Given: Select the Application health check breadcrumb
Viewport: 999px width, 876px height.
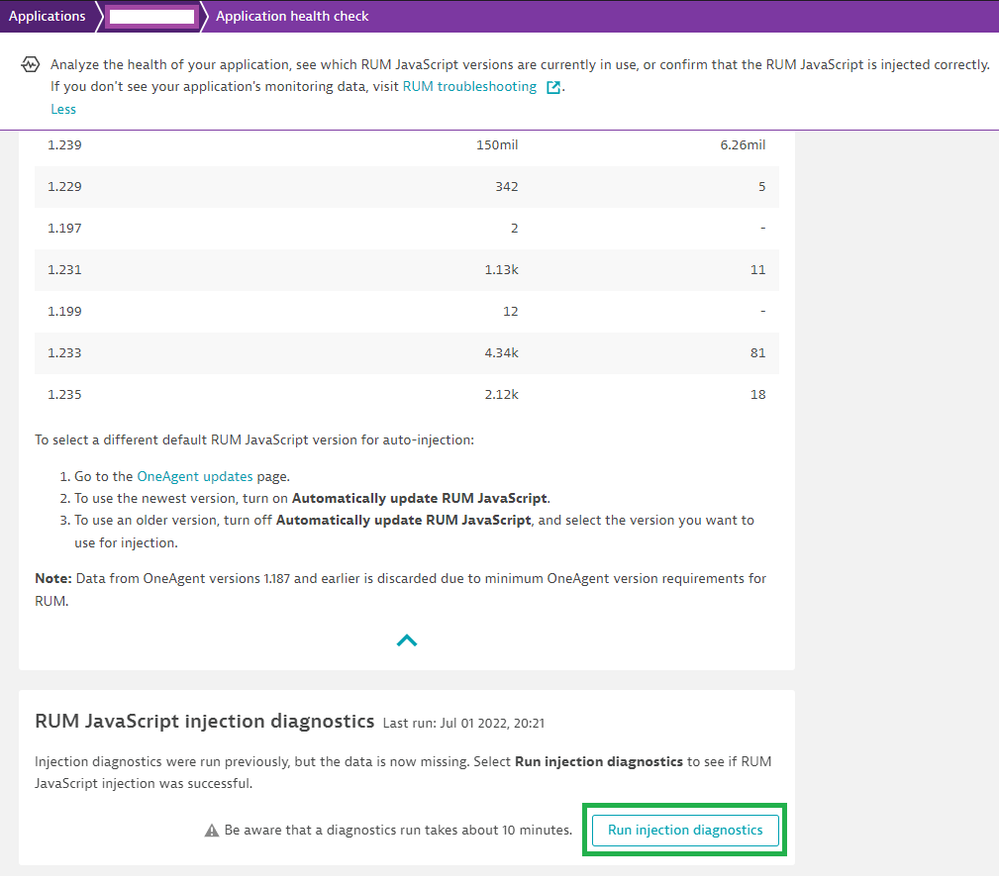Looking at the screenshot, I should click(292, 16).
